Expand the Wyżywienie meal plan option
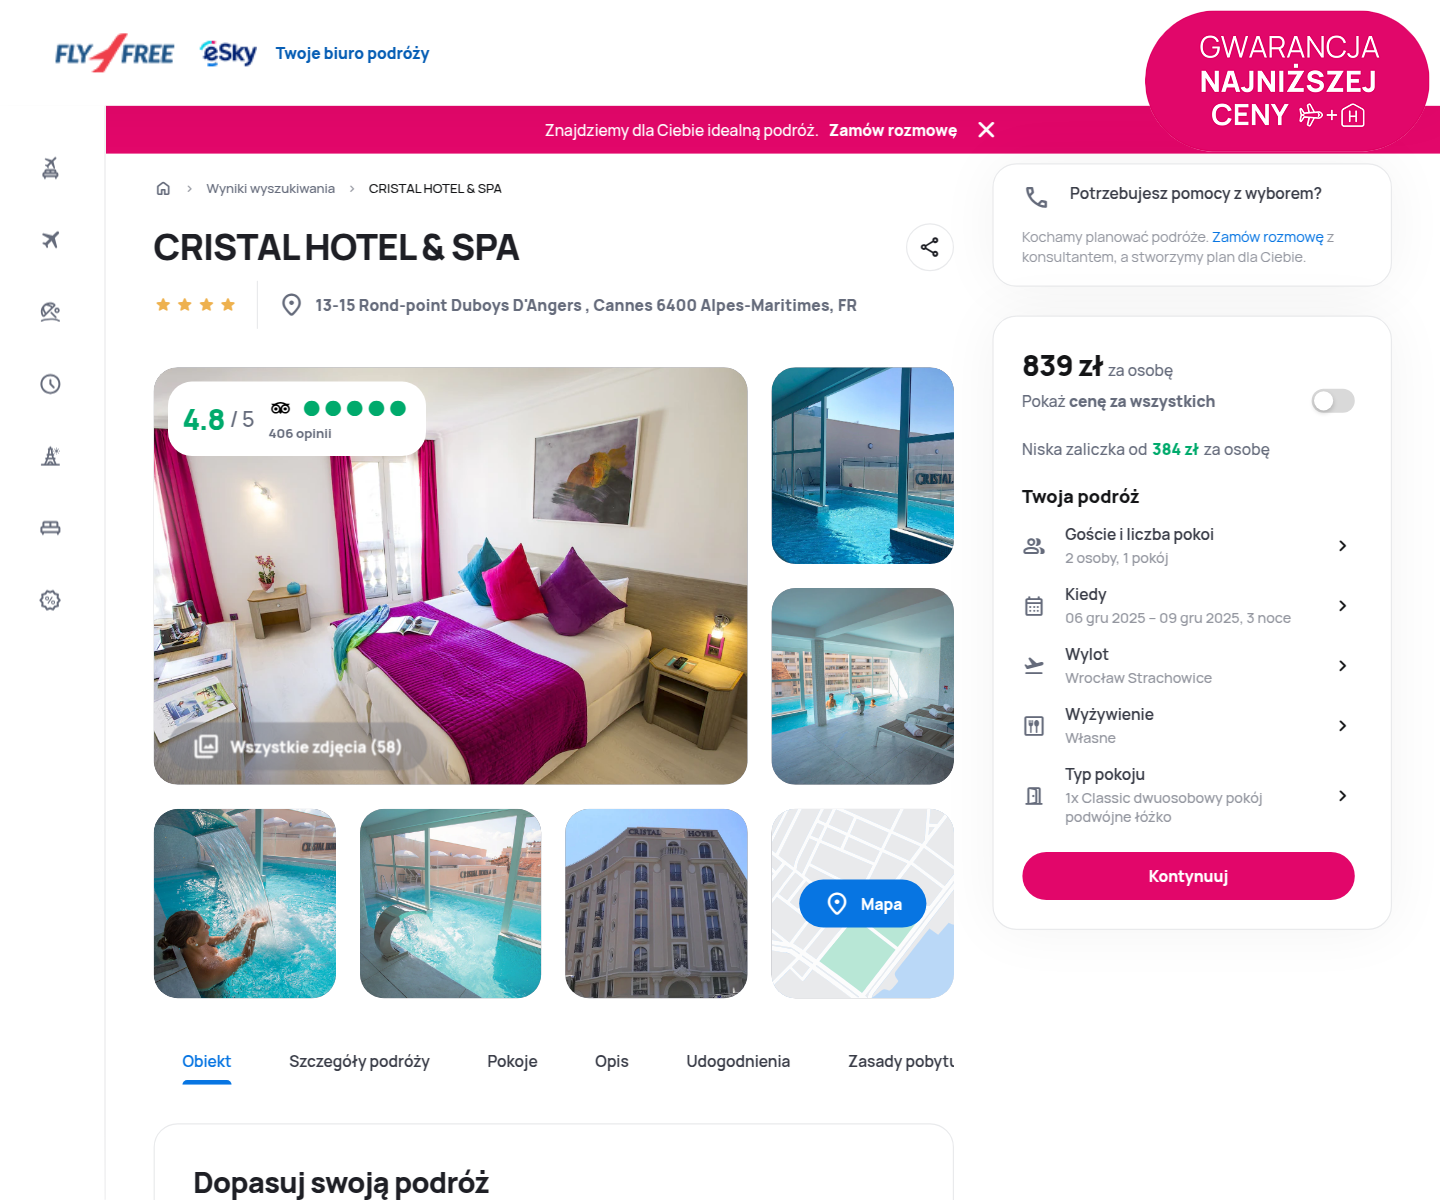 click(x=1187, y=726)
